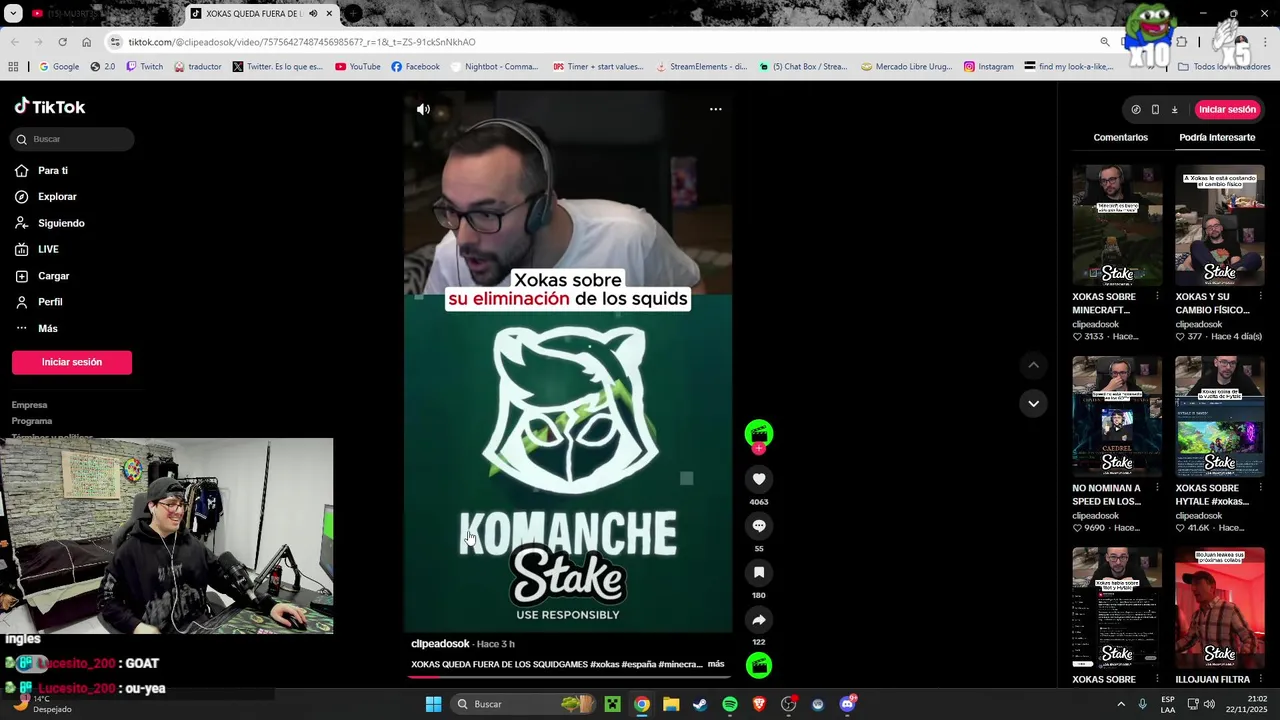Open Windows Start menu
Viewport: 1280px width, 720px height.
coord(433,704)
